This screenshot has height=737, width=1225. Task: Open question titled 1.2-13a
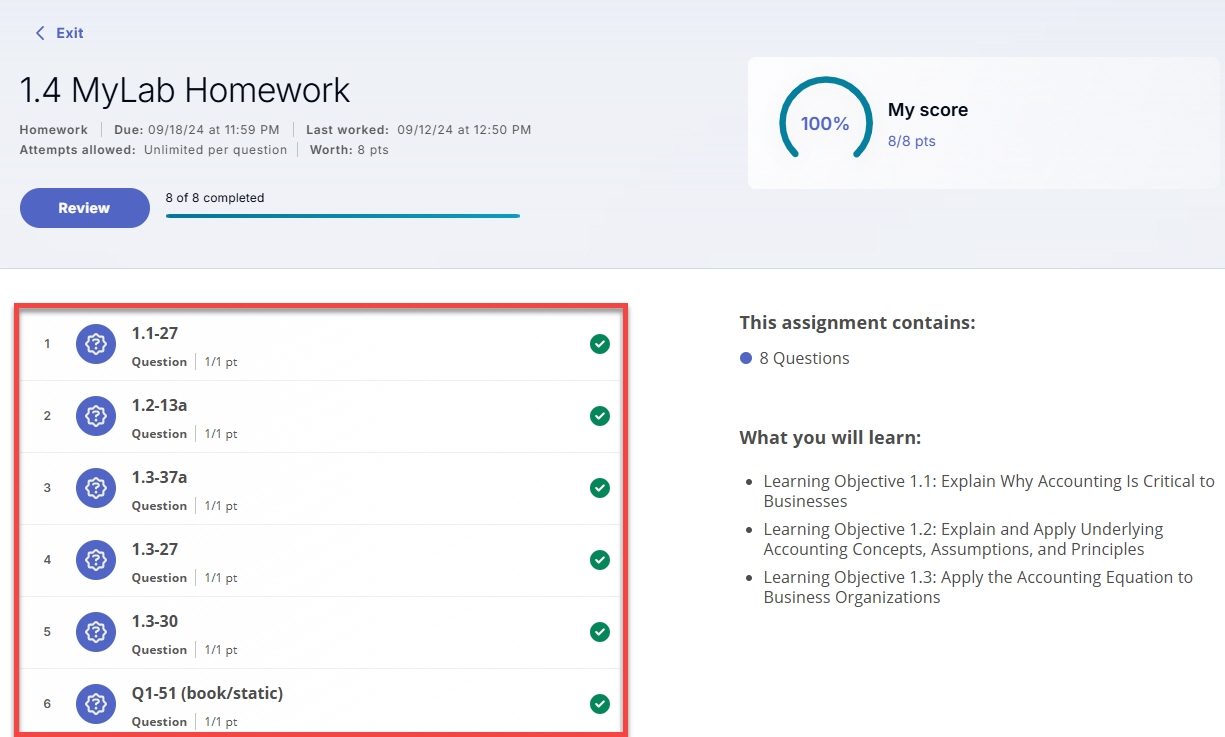pyautogui.click(x=160, y=405)
